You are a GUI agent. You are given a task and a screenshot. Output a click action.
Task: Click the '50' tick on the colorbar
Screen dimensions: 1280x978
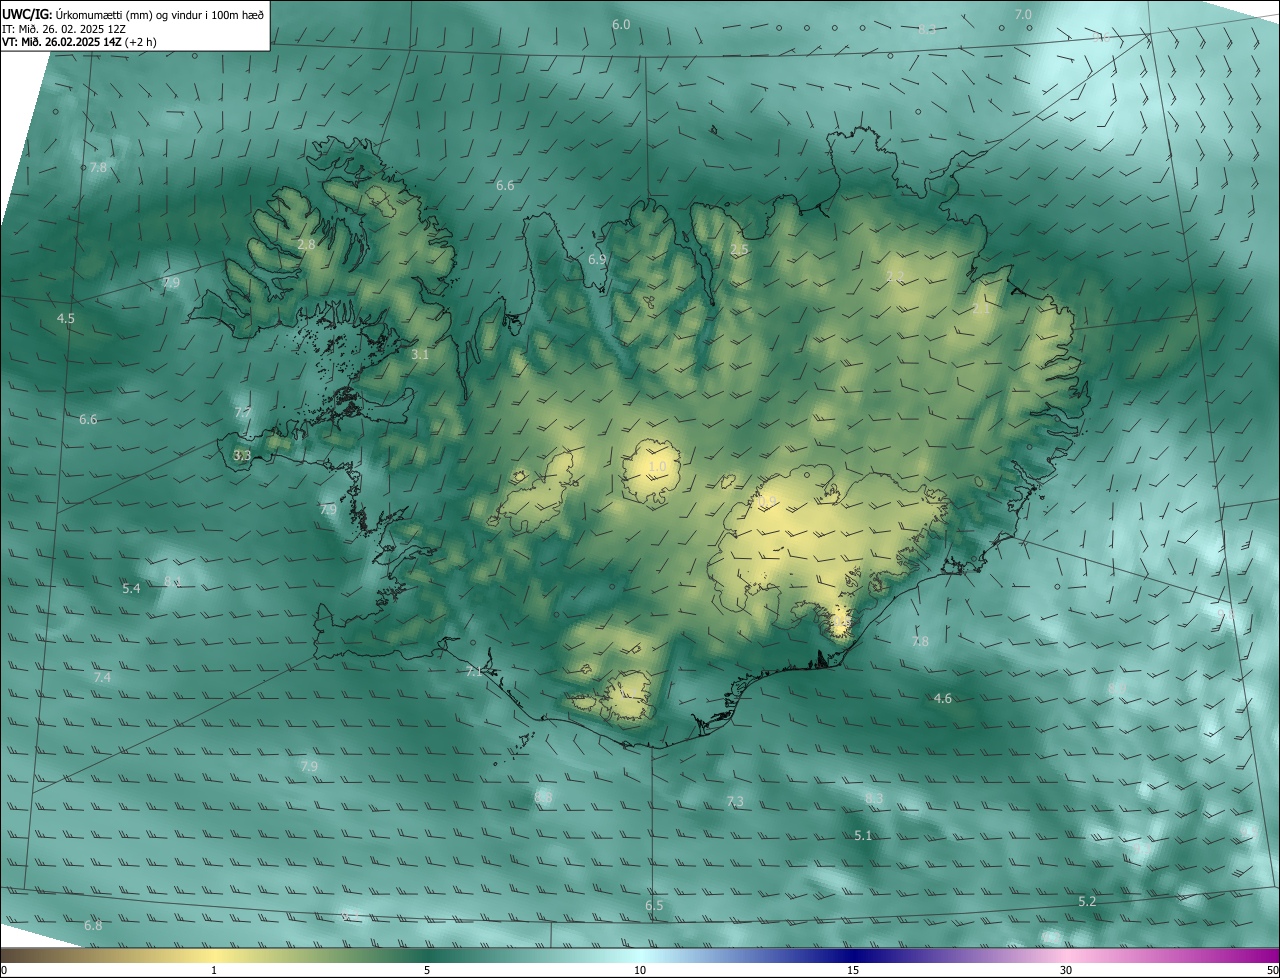(1271, 970)
